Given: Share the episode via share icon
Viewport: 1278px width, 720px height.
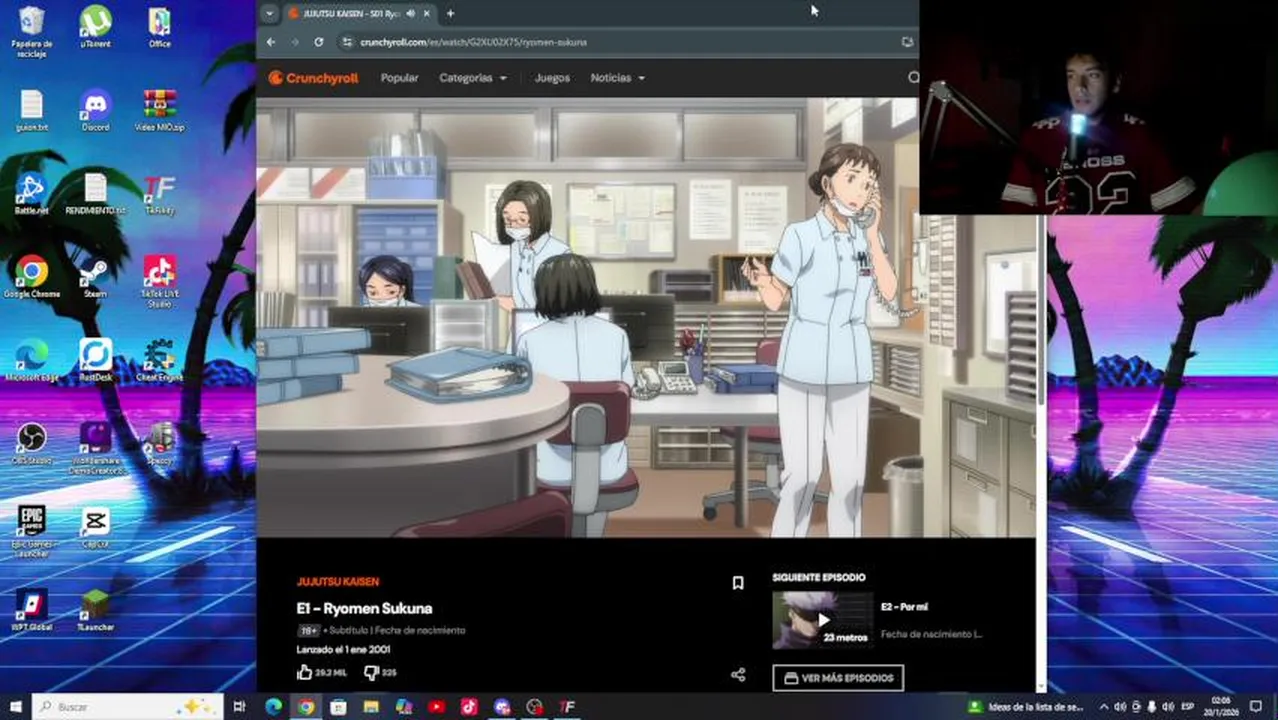Looking at the screenshot, I should click(738, 675).
